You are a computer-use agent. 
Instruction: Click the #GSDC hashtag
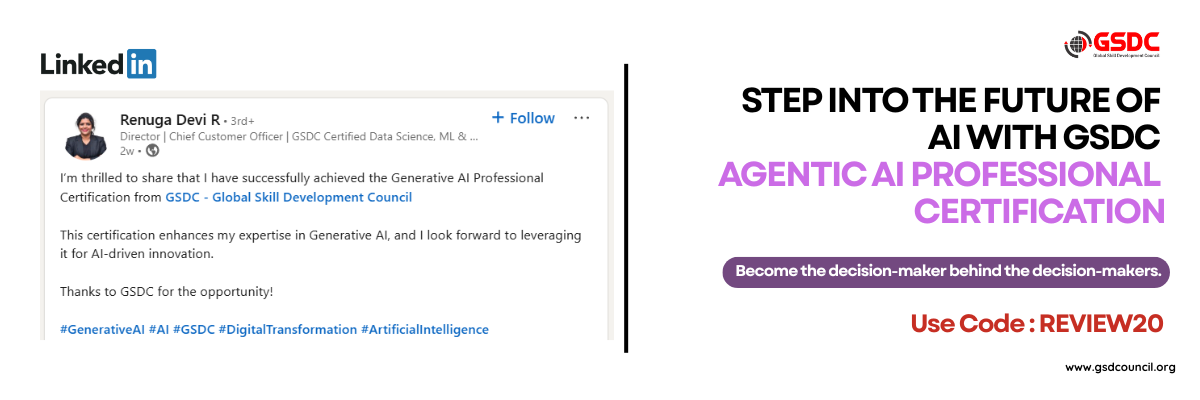click(x=194, y=329)
